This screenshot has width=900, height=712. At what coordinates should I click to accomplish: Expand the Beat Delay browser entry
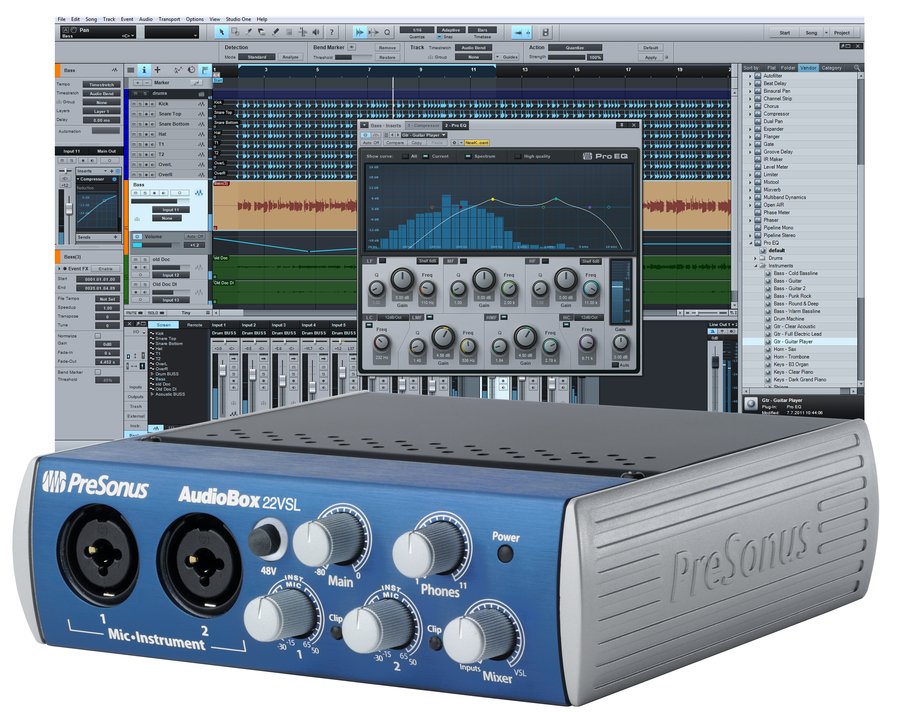[750, 83]
